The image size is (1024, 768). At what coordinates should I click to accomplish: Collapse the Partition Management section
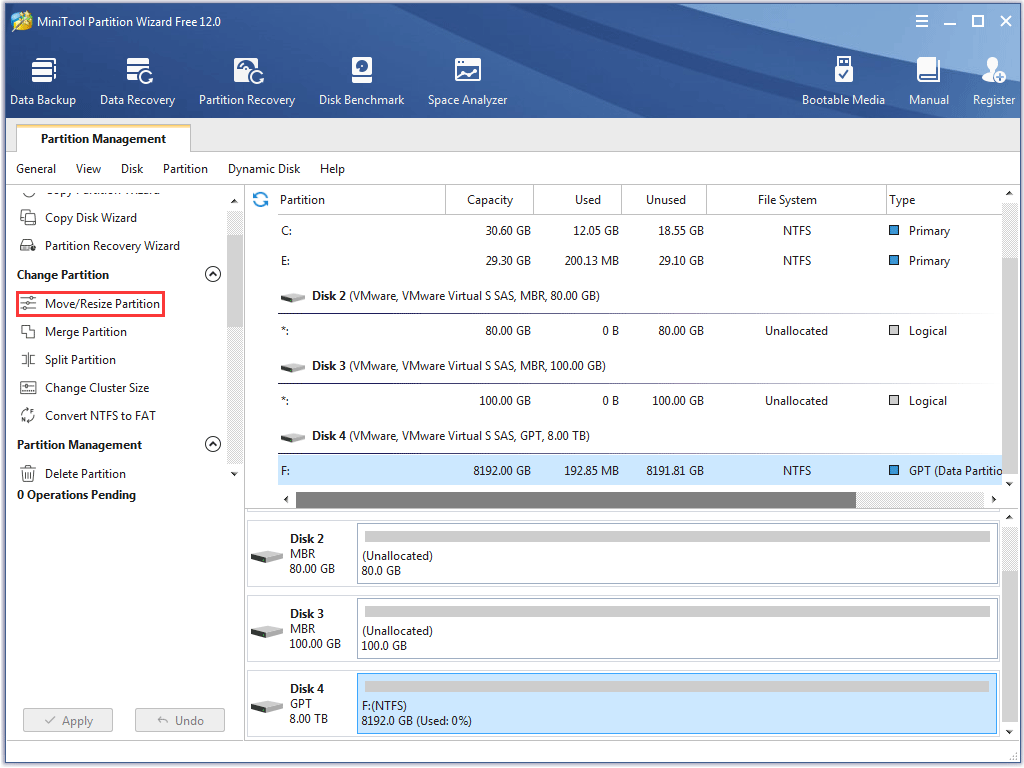point(213,444)
